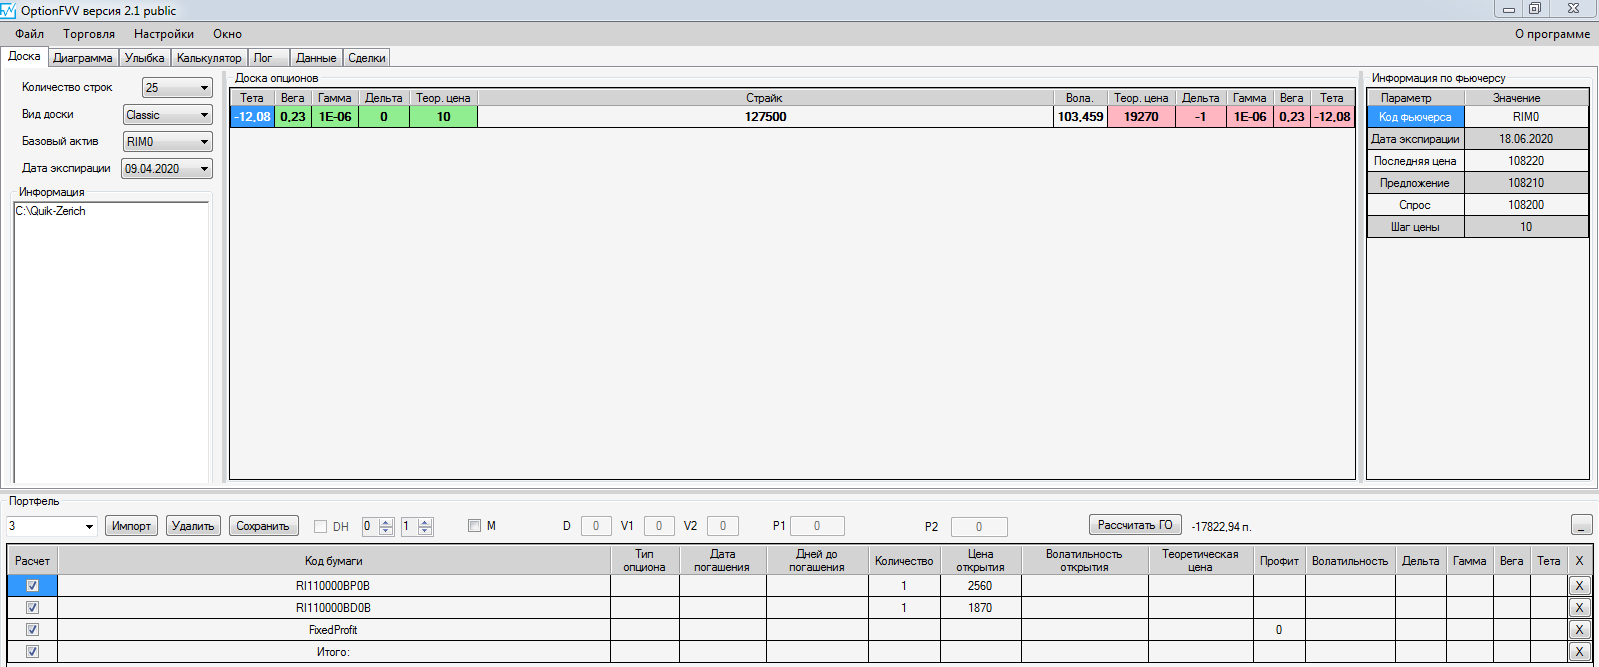Click put theoretical price cell 19270

[1141, 117]
